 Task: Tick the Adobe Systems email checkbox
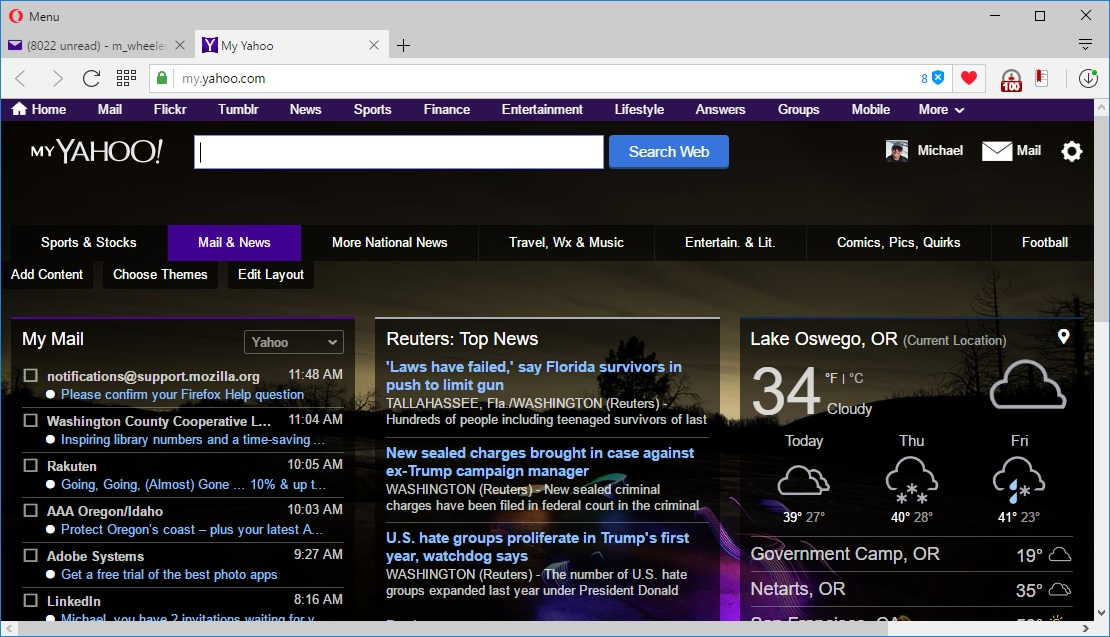point(31,556)
